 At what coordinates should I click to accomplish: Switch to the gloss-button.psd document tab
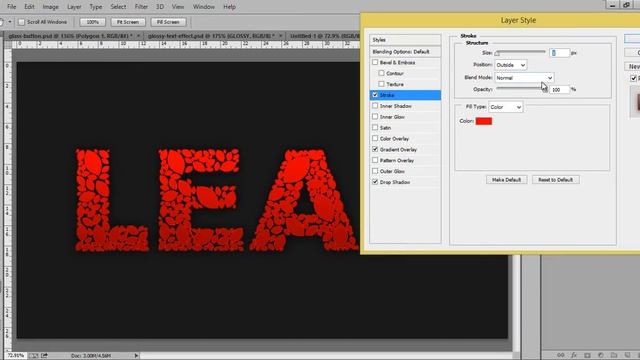pos(74,36)
